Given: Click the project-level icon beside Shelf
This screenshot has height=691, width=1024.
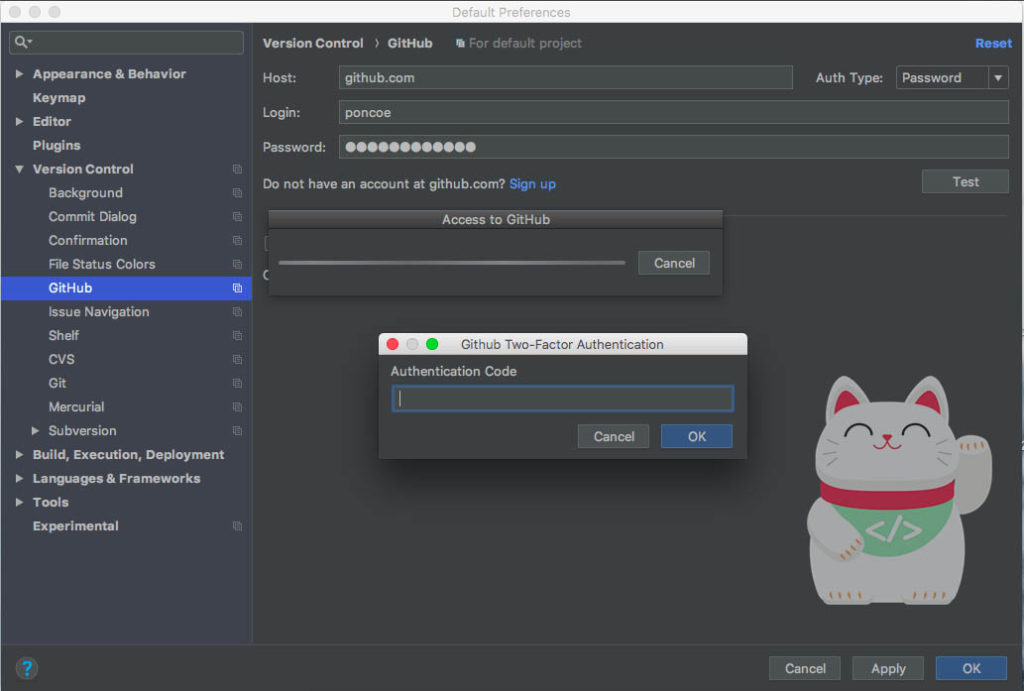Looking at the screenshot, I should click(x=237, y=336).
